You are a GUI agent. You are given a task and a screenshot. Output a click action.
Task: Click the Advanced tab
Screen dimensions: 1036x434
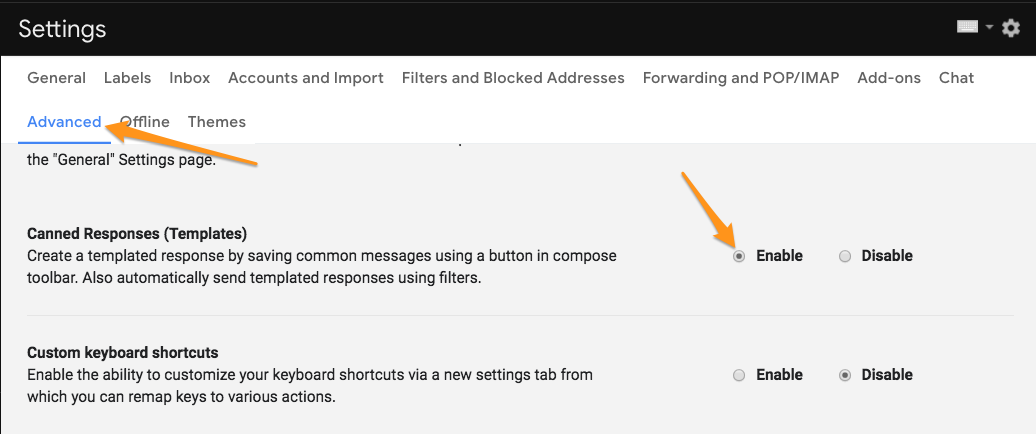(64, 122)
